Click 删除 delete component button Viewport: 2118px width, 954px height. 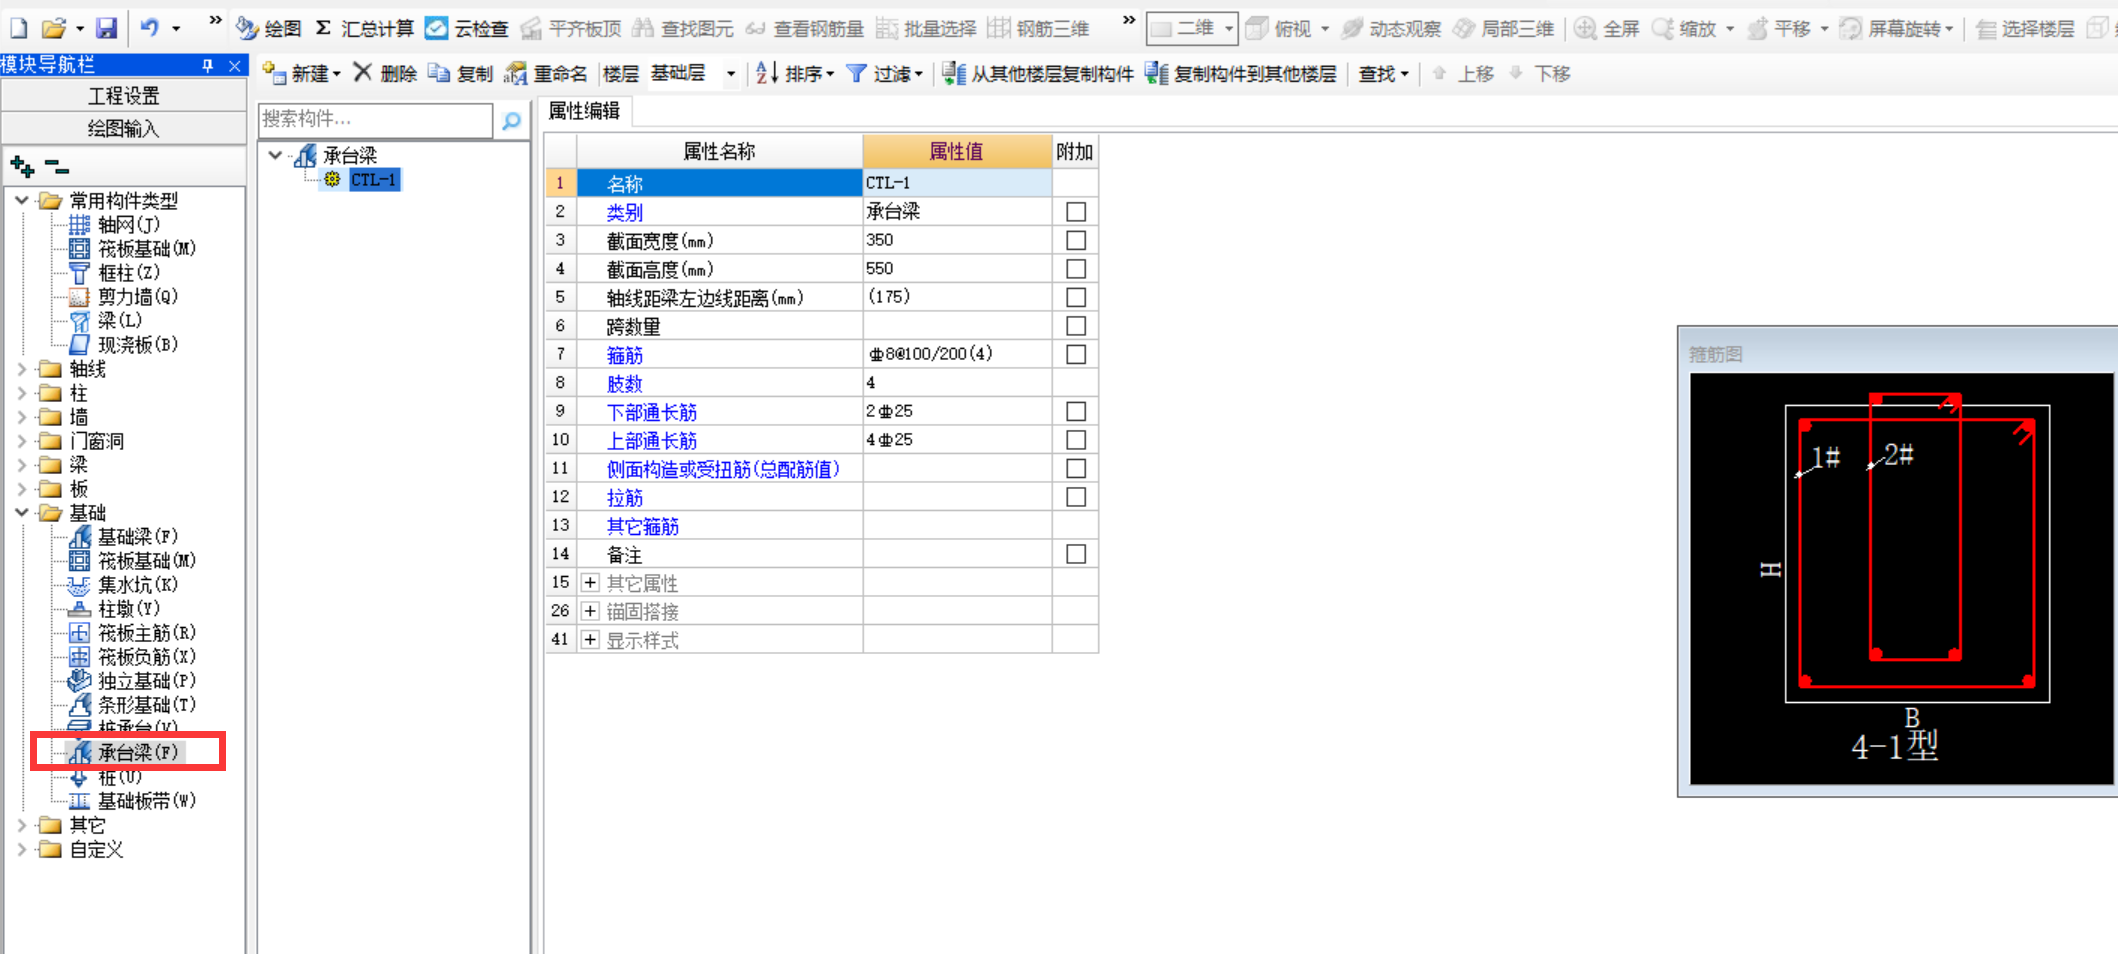385,73
